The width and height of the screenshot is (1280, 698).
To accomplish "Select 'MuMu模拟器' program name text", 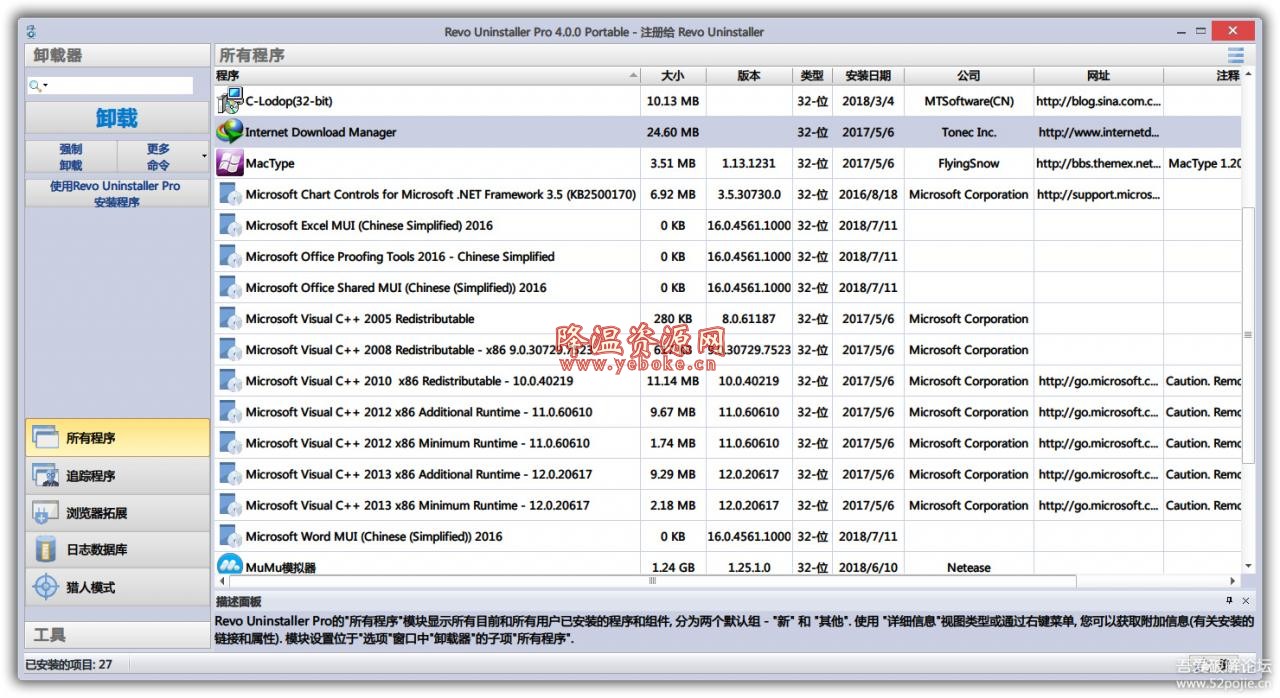I will pyautogui.click(x=280, y=567).
